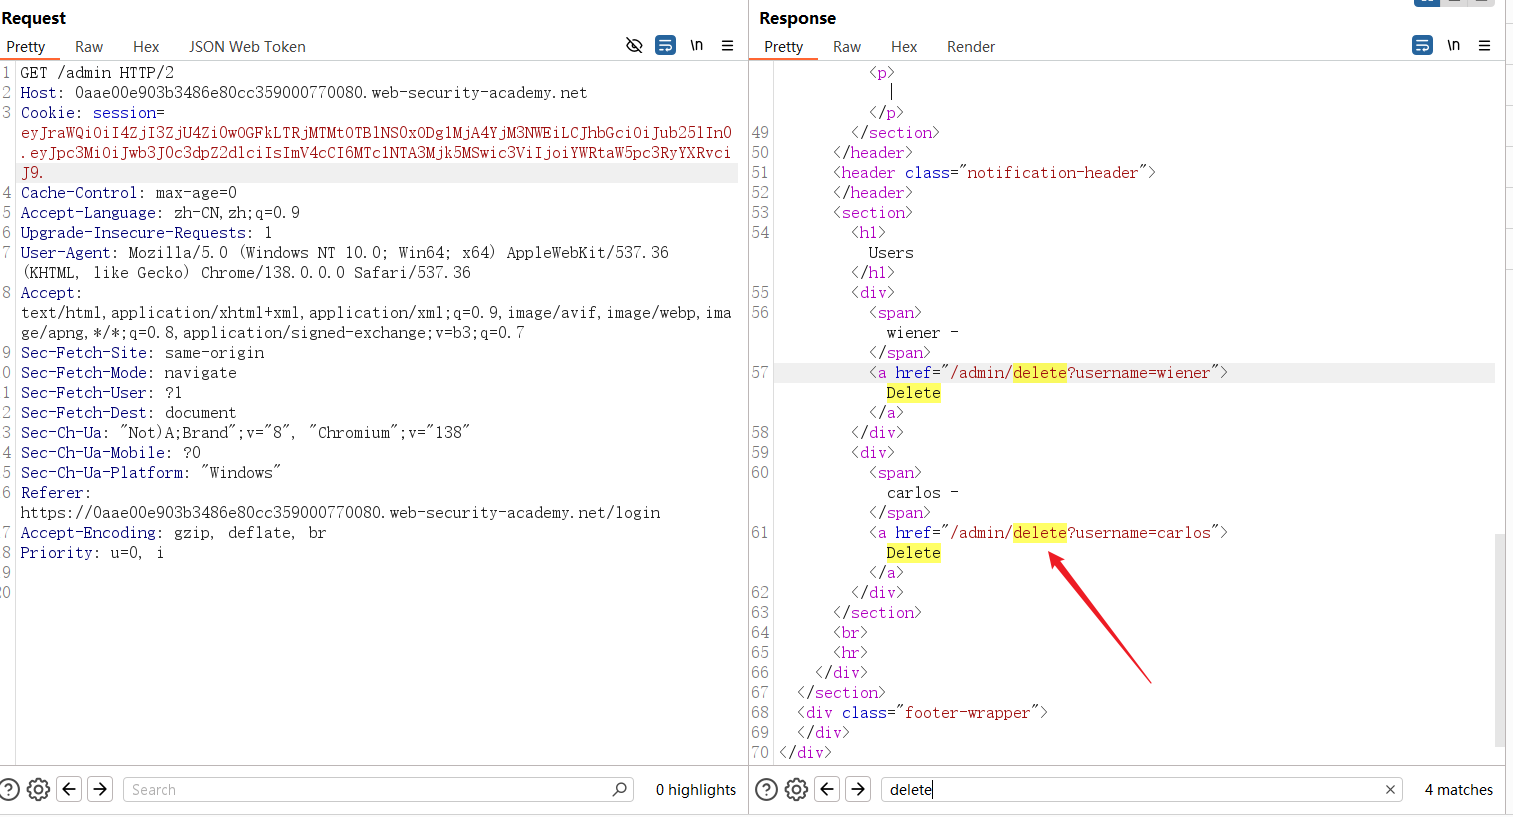Toggle the \n non-printable characters icon in Request
This screenshot has width=1513, height=817.
coord(697,46)
